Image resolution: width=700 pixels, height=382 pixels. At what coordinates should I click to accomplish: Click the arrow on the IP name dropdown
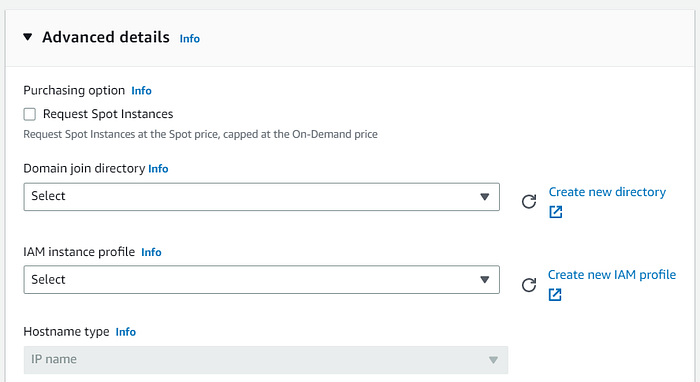tap(493, 360)
